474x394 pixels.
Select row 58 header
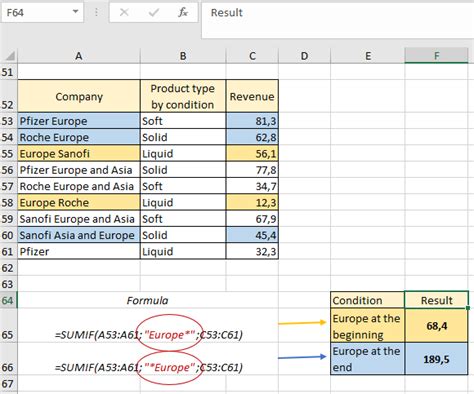(8, 203)
